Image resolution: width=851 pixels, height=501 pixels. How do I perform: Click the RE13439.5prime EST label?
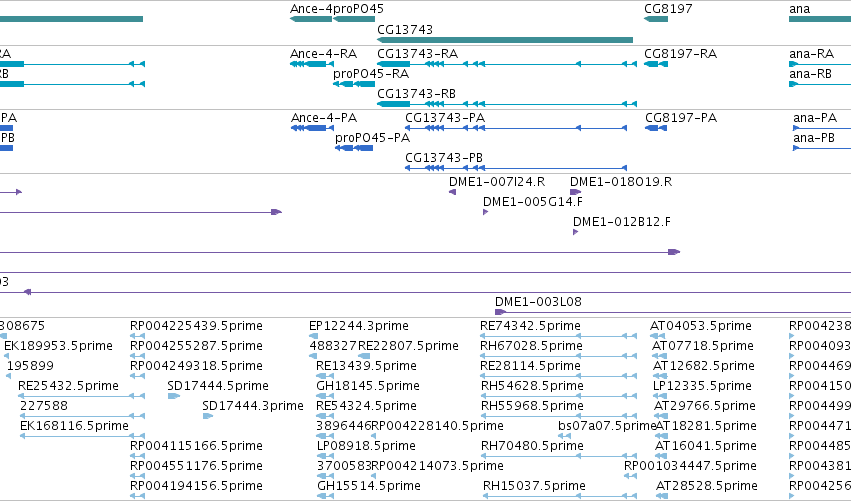[366, 366]
